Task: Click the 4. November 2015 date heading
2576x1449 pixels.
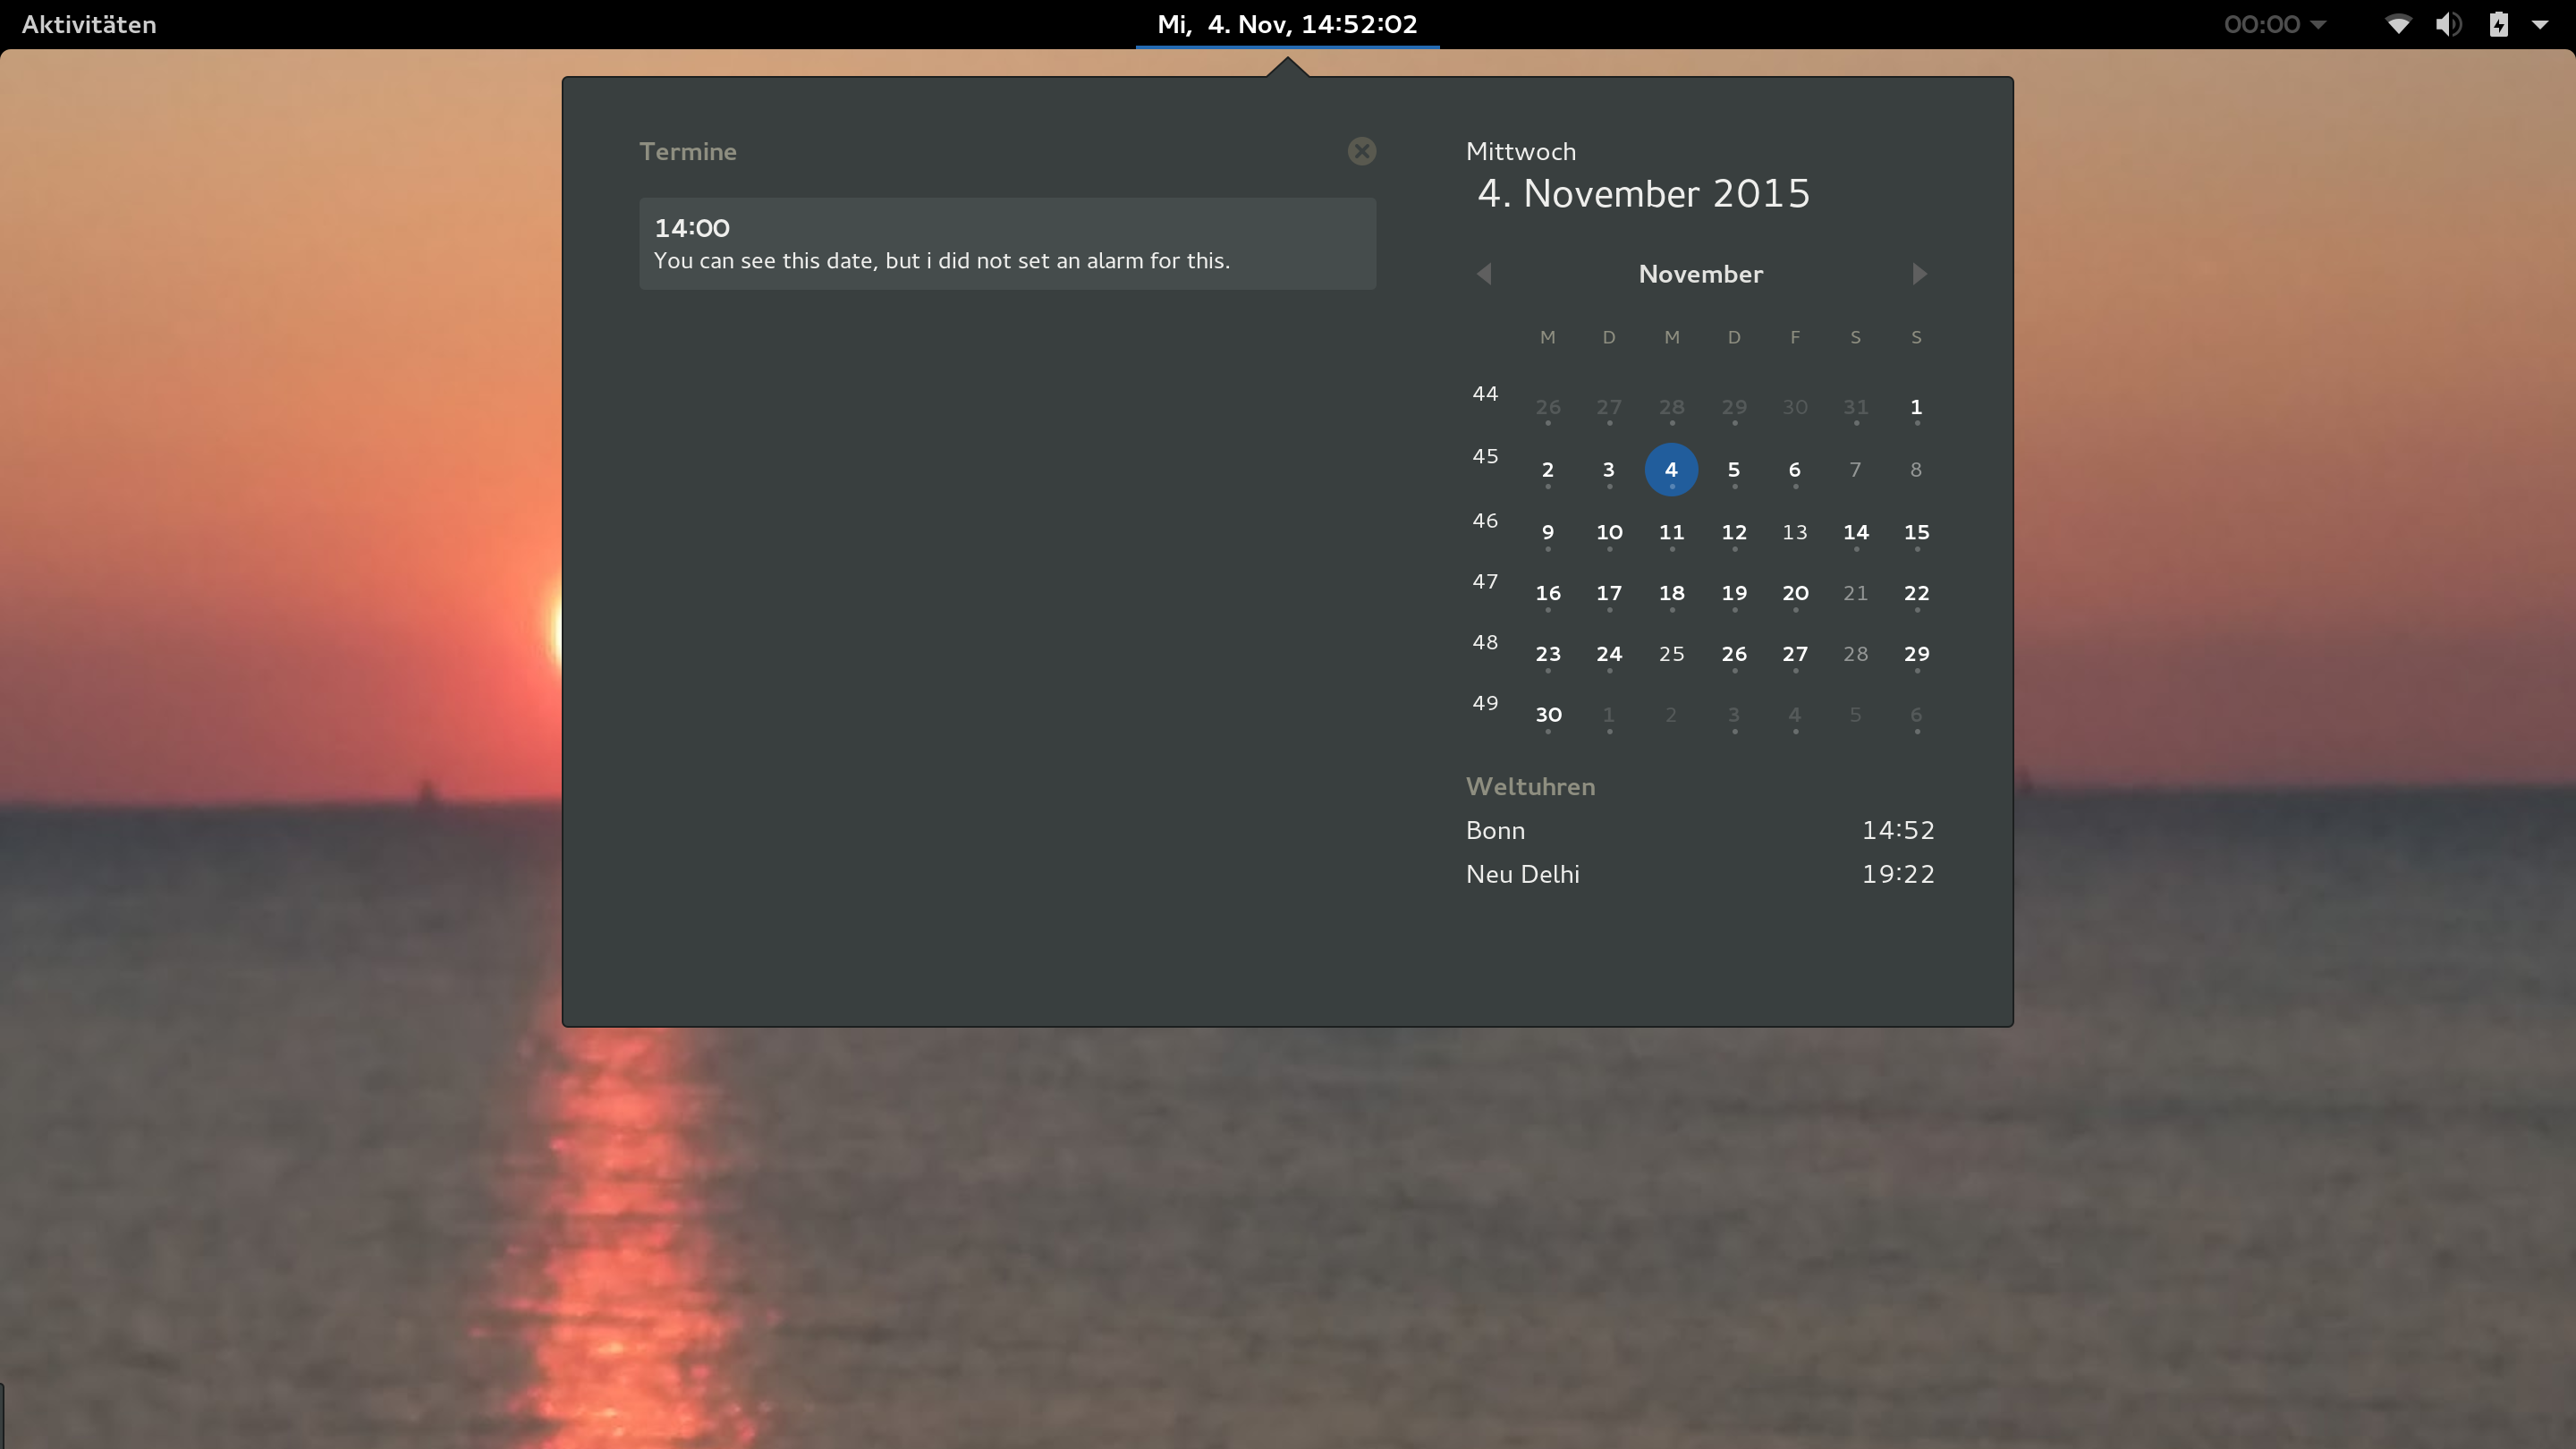Action: point(1644,193)
